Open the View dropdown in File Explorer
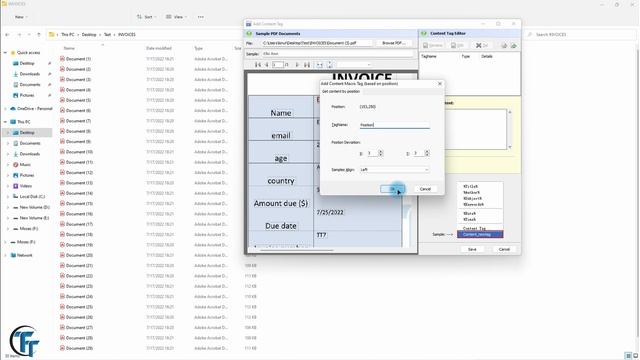 [x=177, y=17]
